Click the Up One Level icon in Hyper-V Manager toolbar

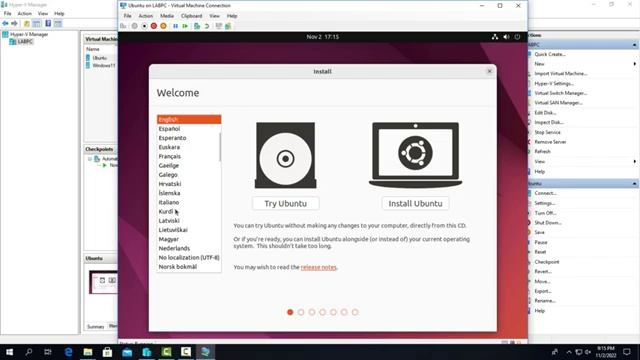pos(27,24)
